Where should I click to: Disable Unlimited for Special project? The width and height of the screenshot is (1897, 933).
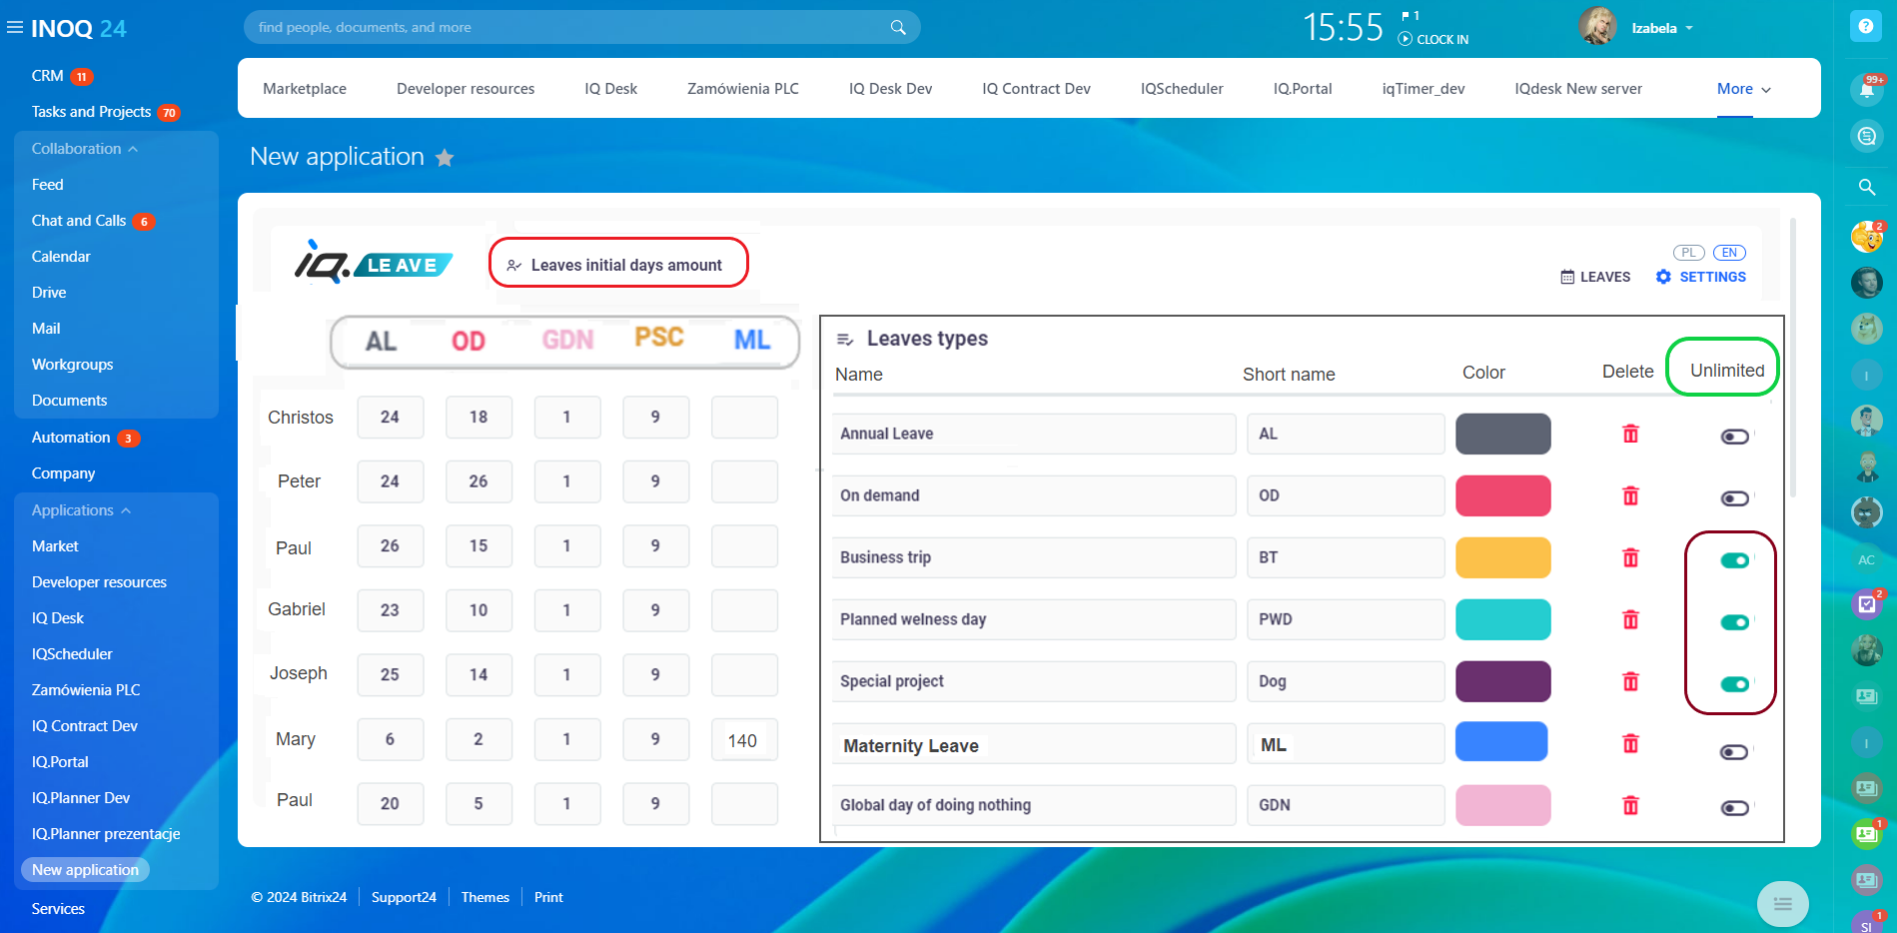pos(1734,684)
